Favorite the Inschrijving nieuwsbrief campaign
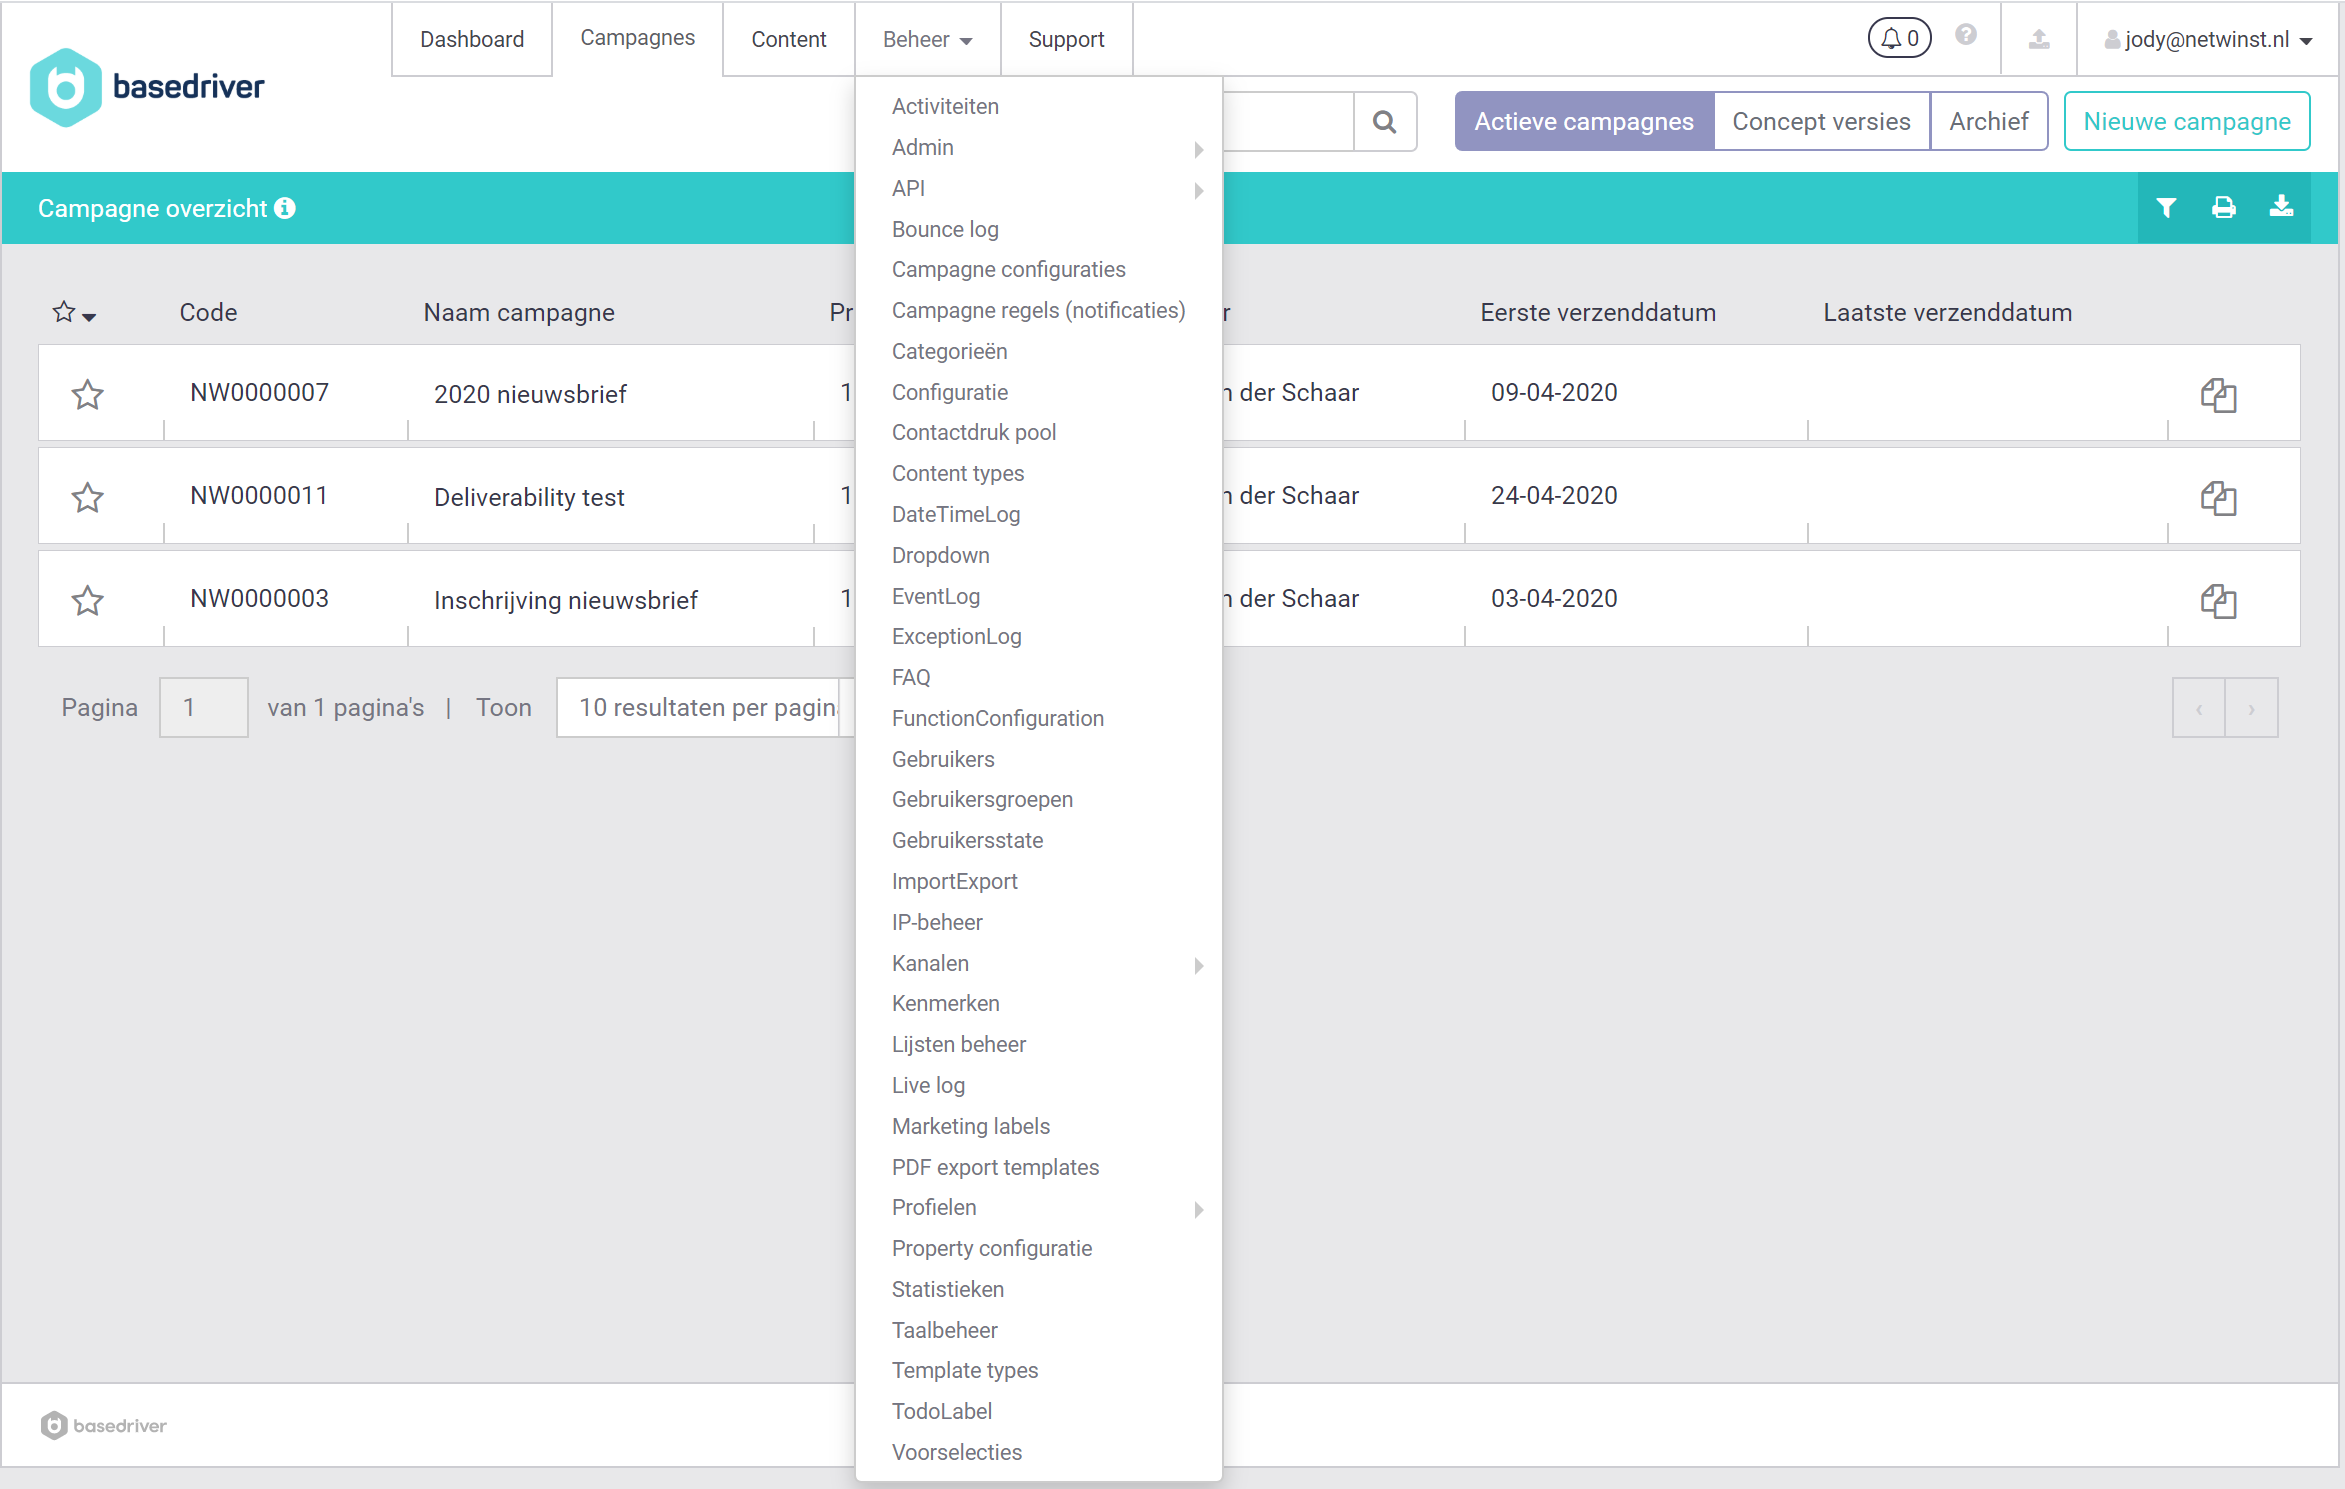The height and width of the screenshot is (1489, 2345). coord(88,601)
